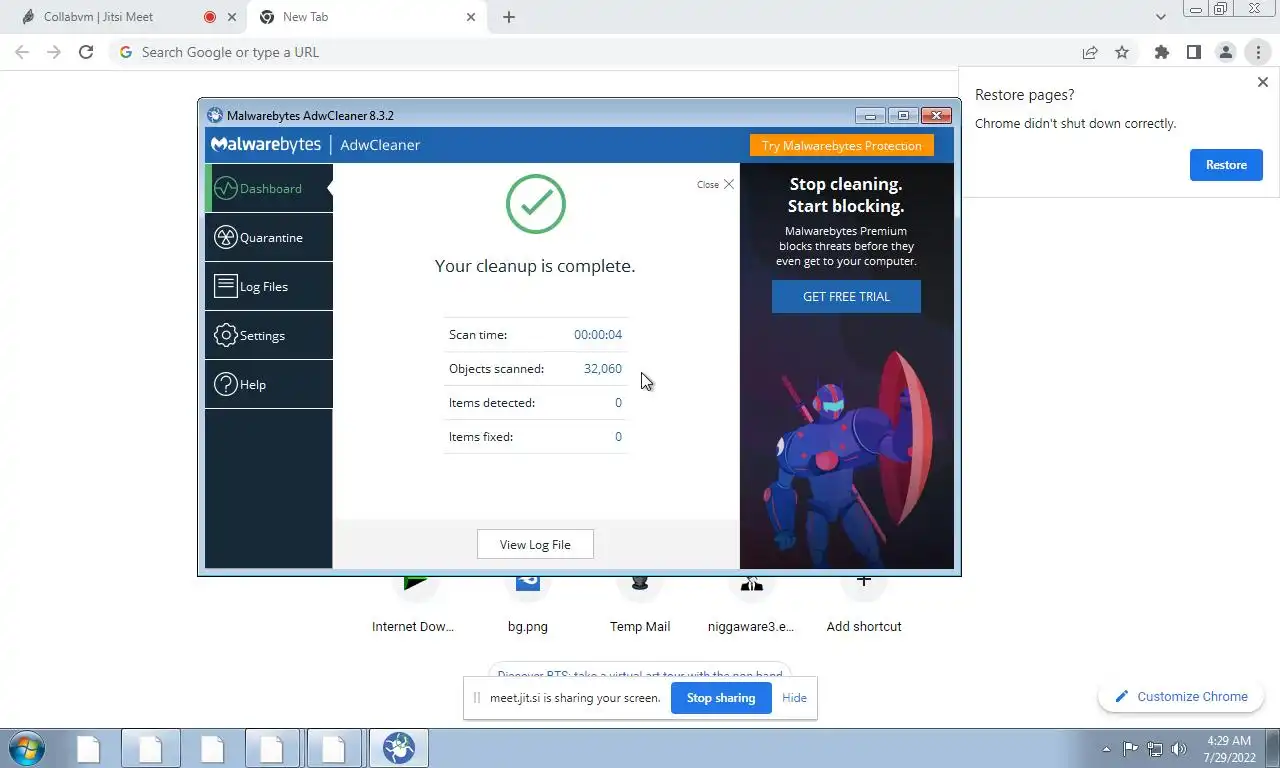Click the volume speaker tray icon
The height and width of the screenshot is (768, 1280).
click(1179, 748)
